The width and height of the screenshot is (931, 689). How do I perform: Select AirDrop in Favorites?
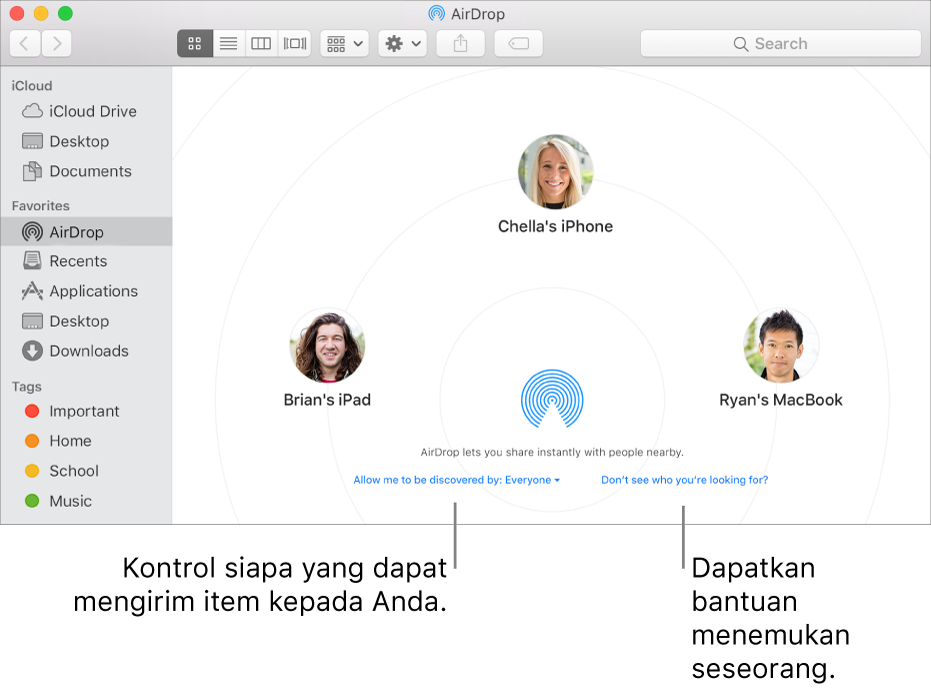86,232
